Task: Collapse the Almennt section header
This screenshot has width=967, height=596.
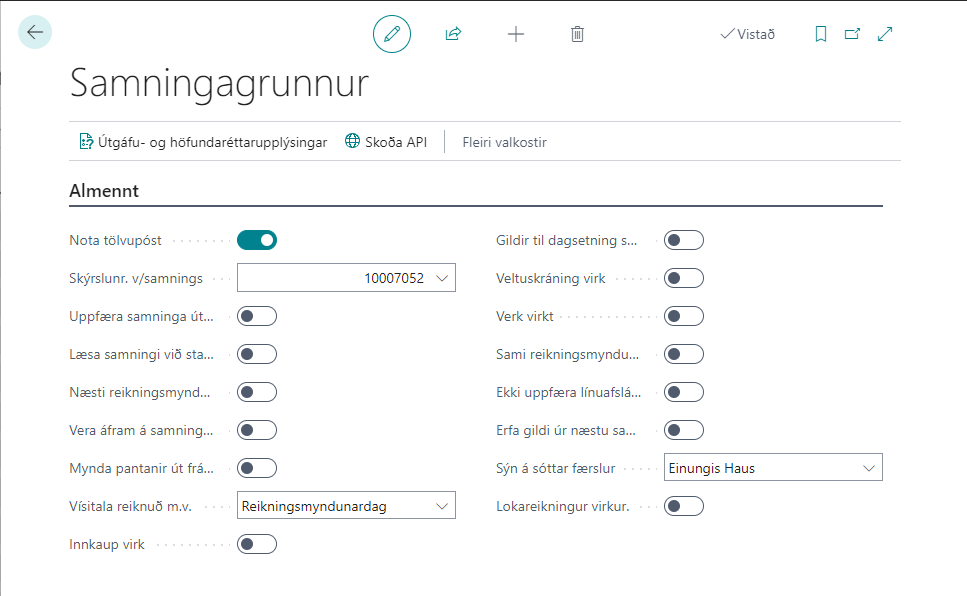Action: pos(104,190)
